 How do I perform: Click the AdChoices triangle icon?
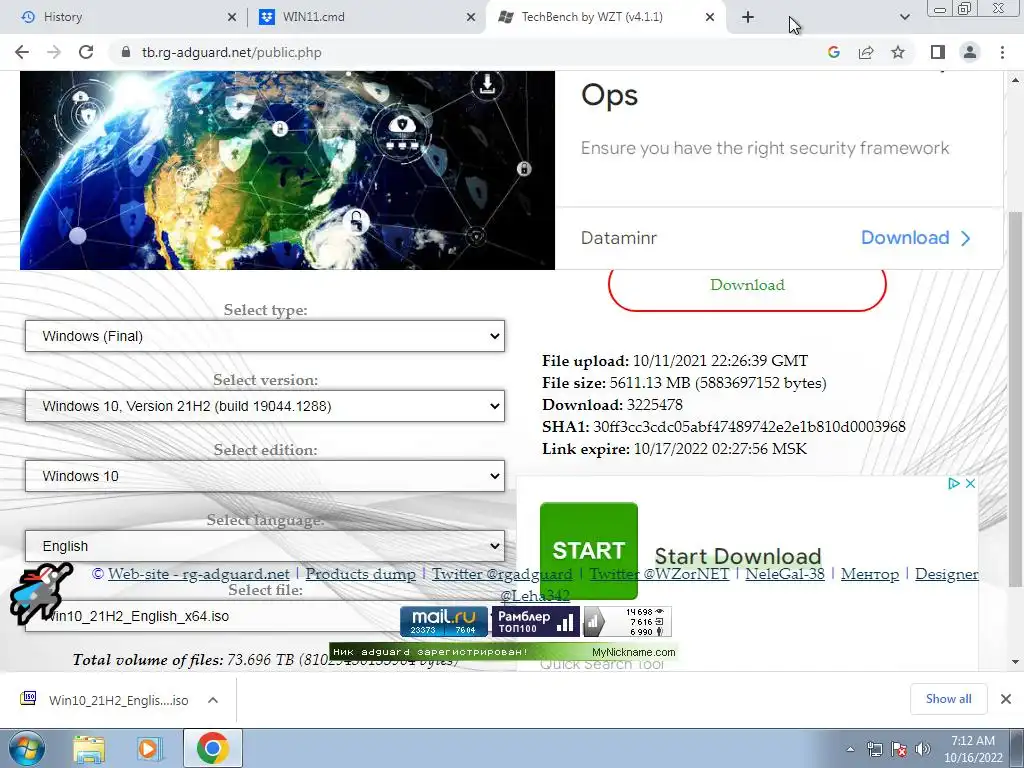(x=953, y=483)
